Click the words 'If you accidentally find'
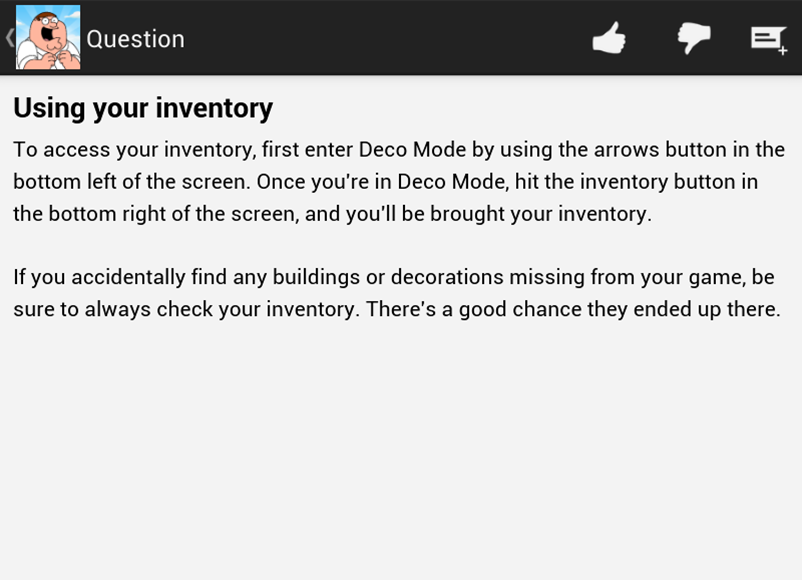 [127, 277]
